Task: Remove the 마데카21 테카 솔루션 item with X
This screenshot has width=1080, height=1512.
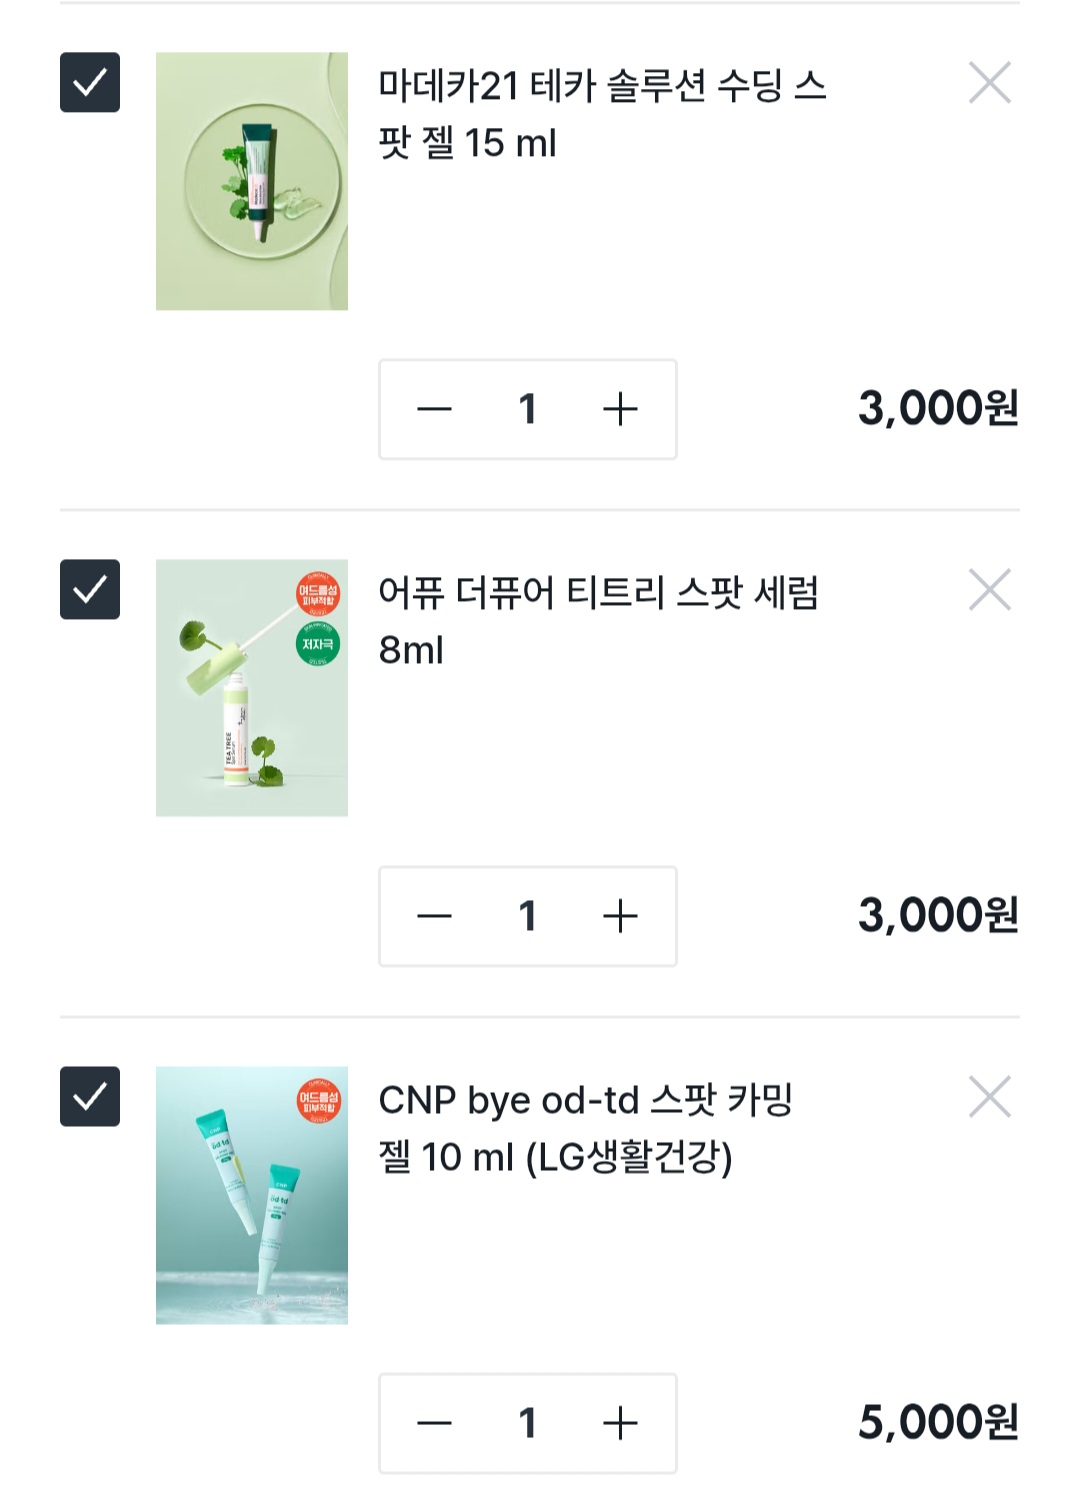Action: pos(990,83)
